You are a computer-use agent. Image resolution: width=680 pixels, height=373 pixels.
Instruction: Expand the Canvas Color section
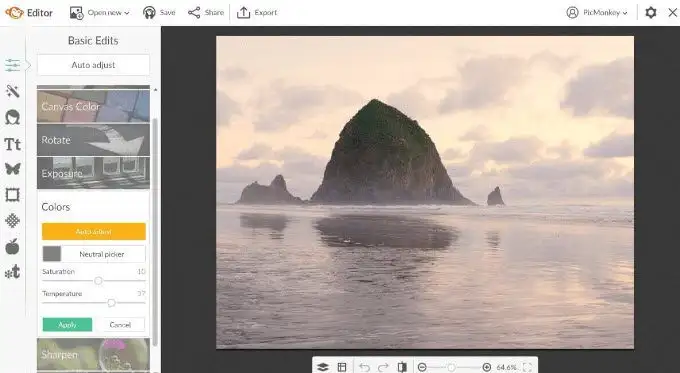click(93, 105)
